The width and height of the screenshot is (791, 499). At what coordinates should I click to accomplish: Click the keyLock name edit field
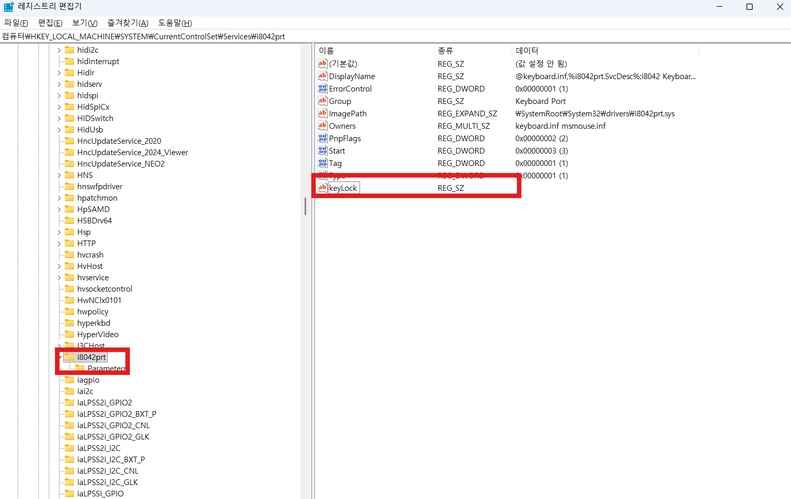[x=344, y=188]
